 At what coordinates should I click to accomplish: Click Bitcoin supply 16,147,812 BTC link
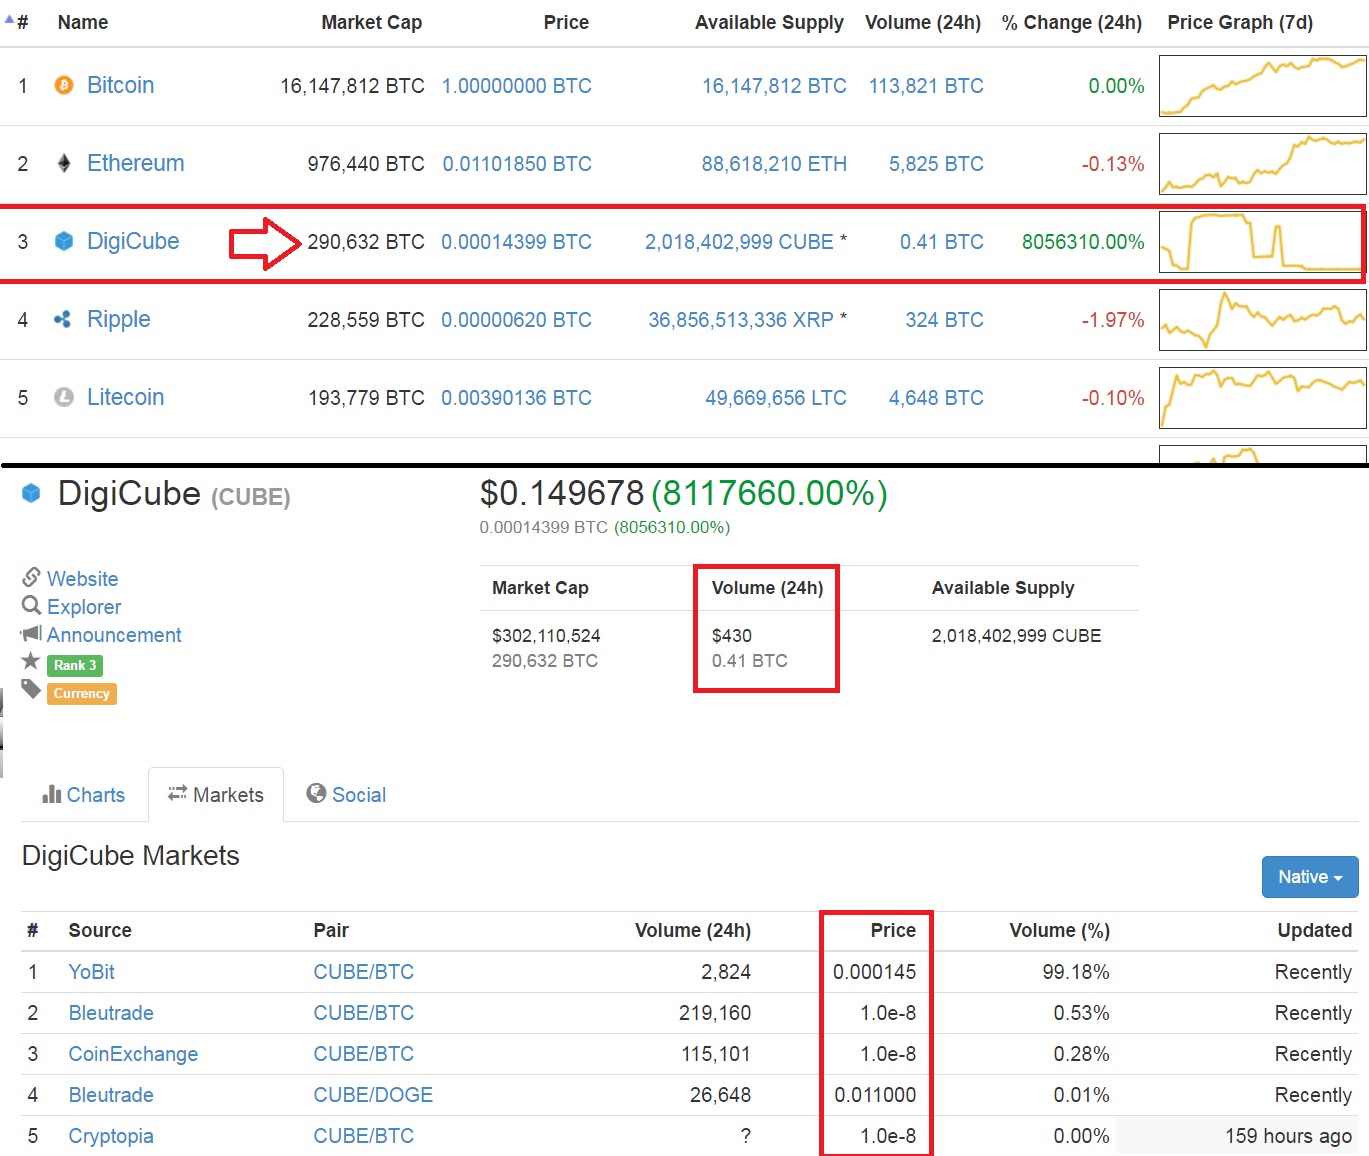click(774, 86)
